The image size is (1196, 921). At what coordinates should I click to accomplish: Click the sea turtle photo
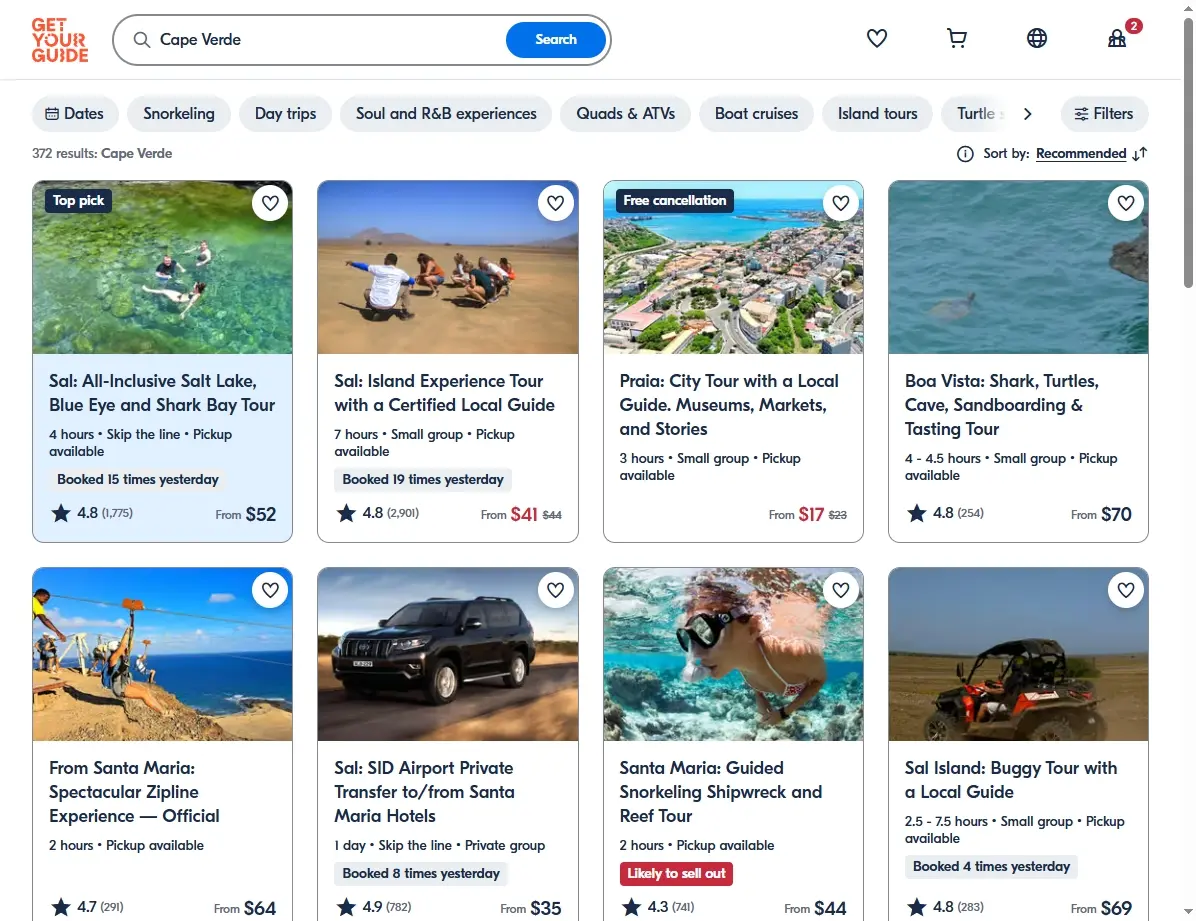pyautogui.click(x=1018, y=267)
